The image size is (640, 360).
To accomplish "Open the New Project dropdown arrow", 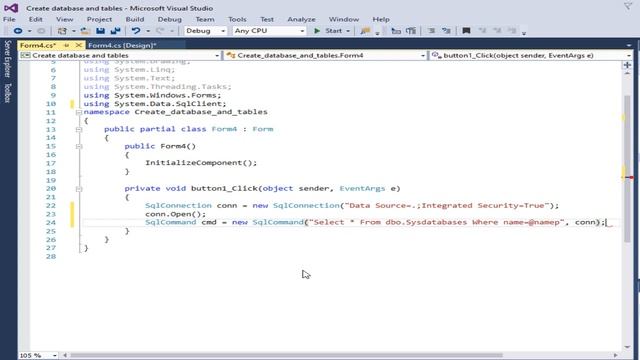I will (73, 31).
